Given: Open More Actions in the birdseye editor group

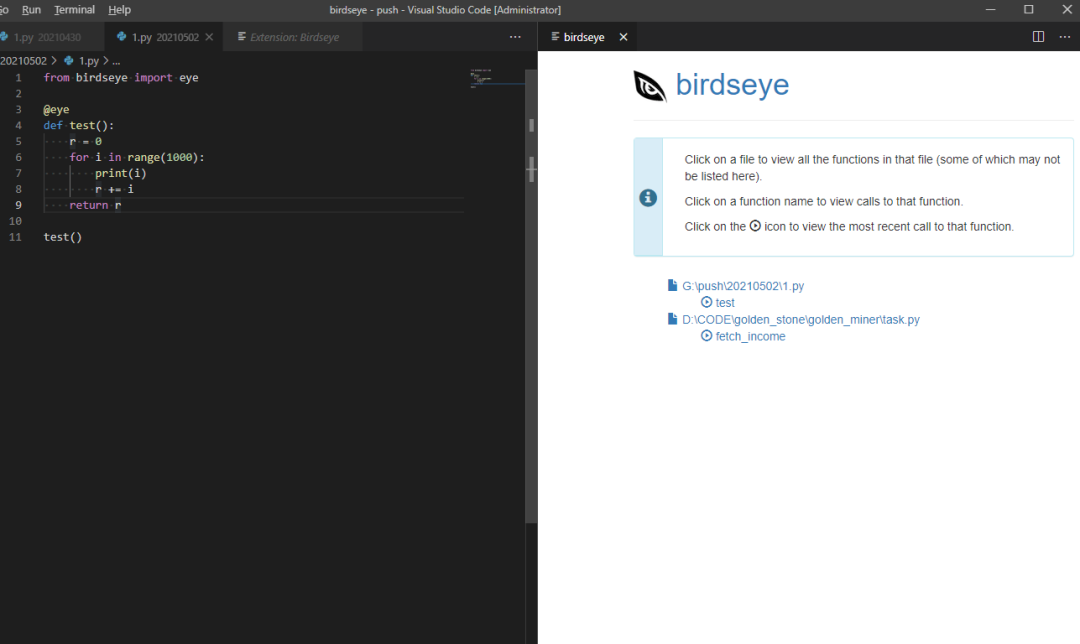Looking at the screenshot, I should pos(1064,37).
